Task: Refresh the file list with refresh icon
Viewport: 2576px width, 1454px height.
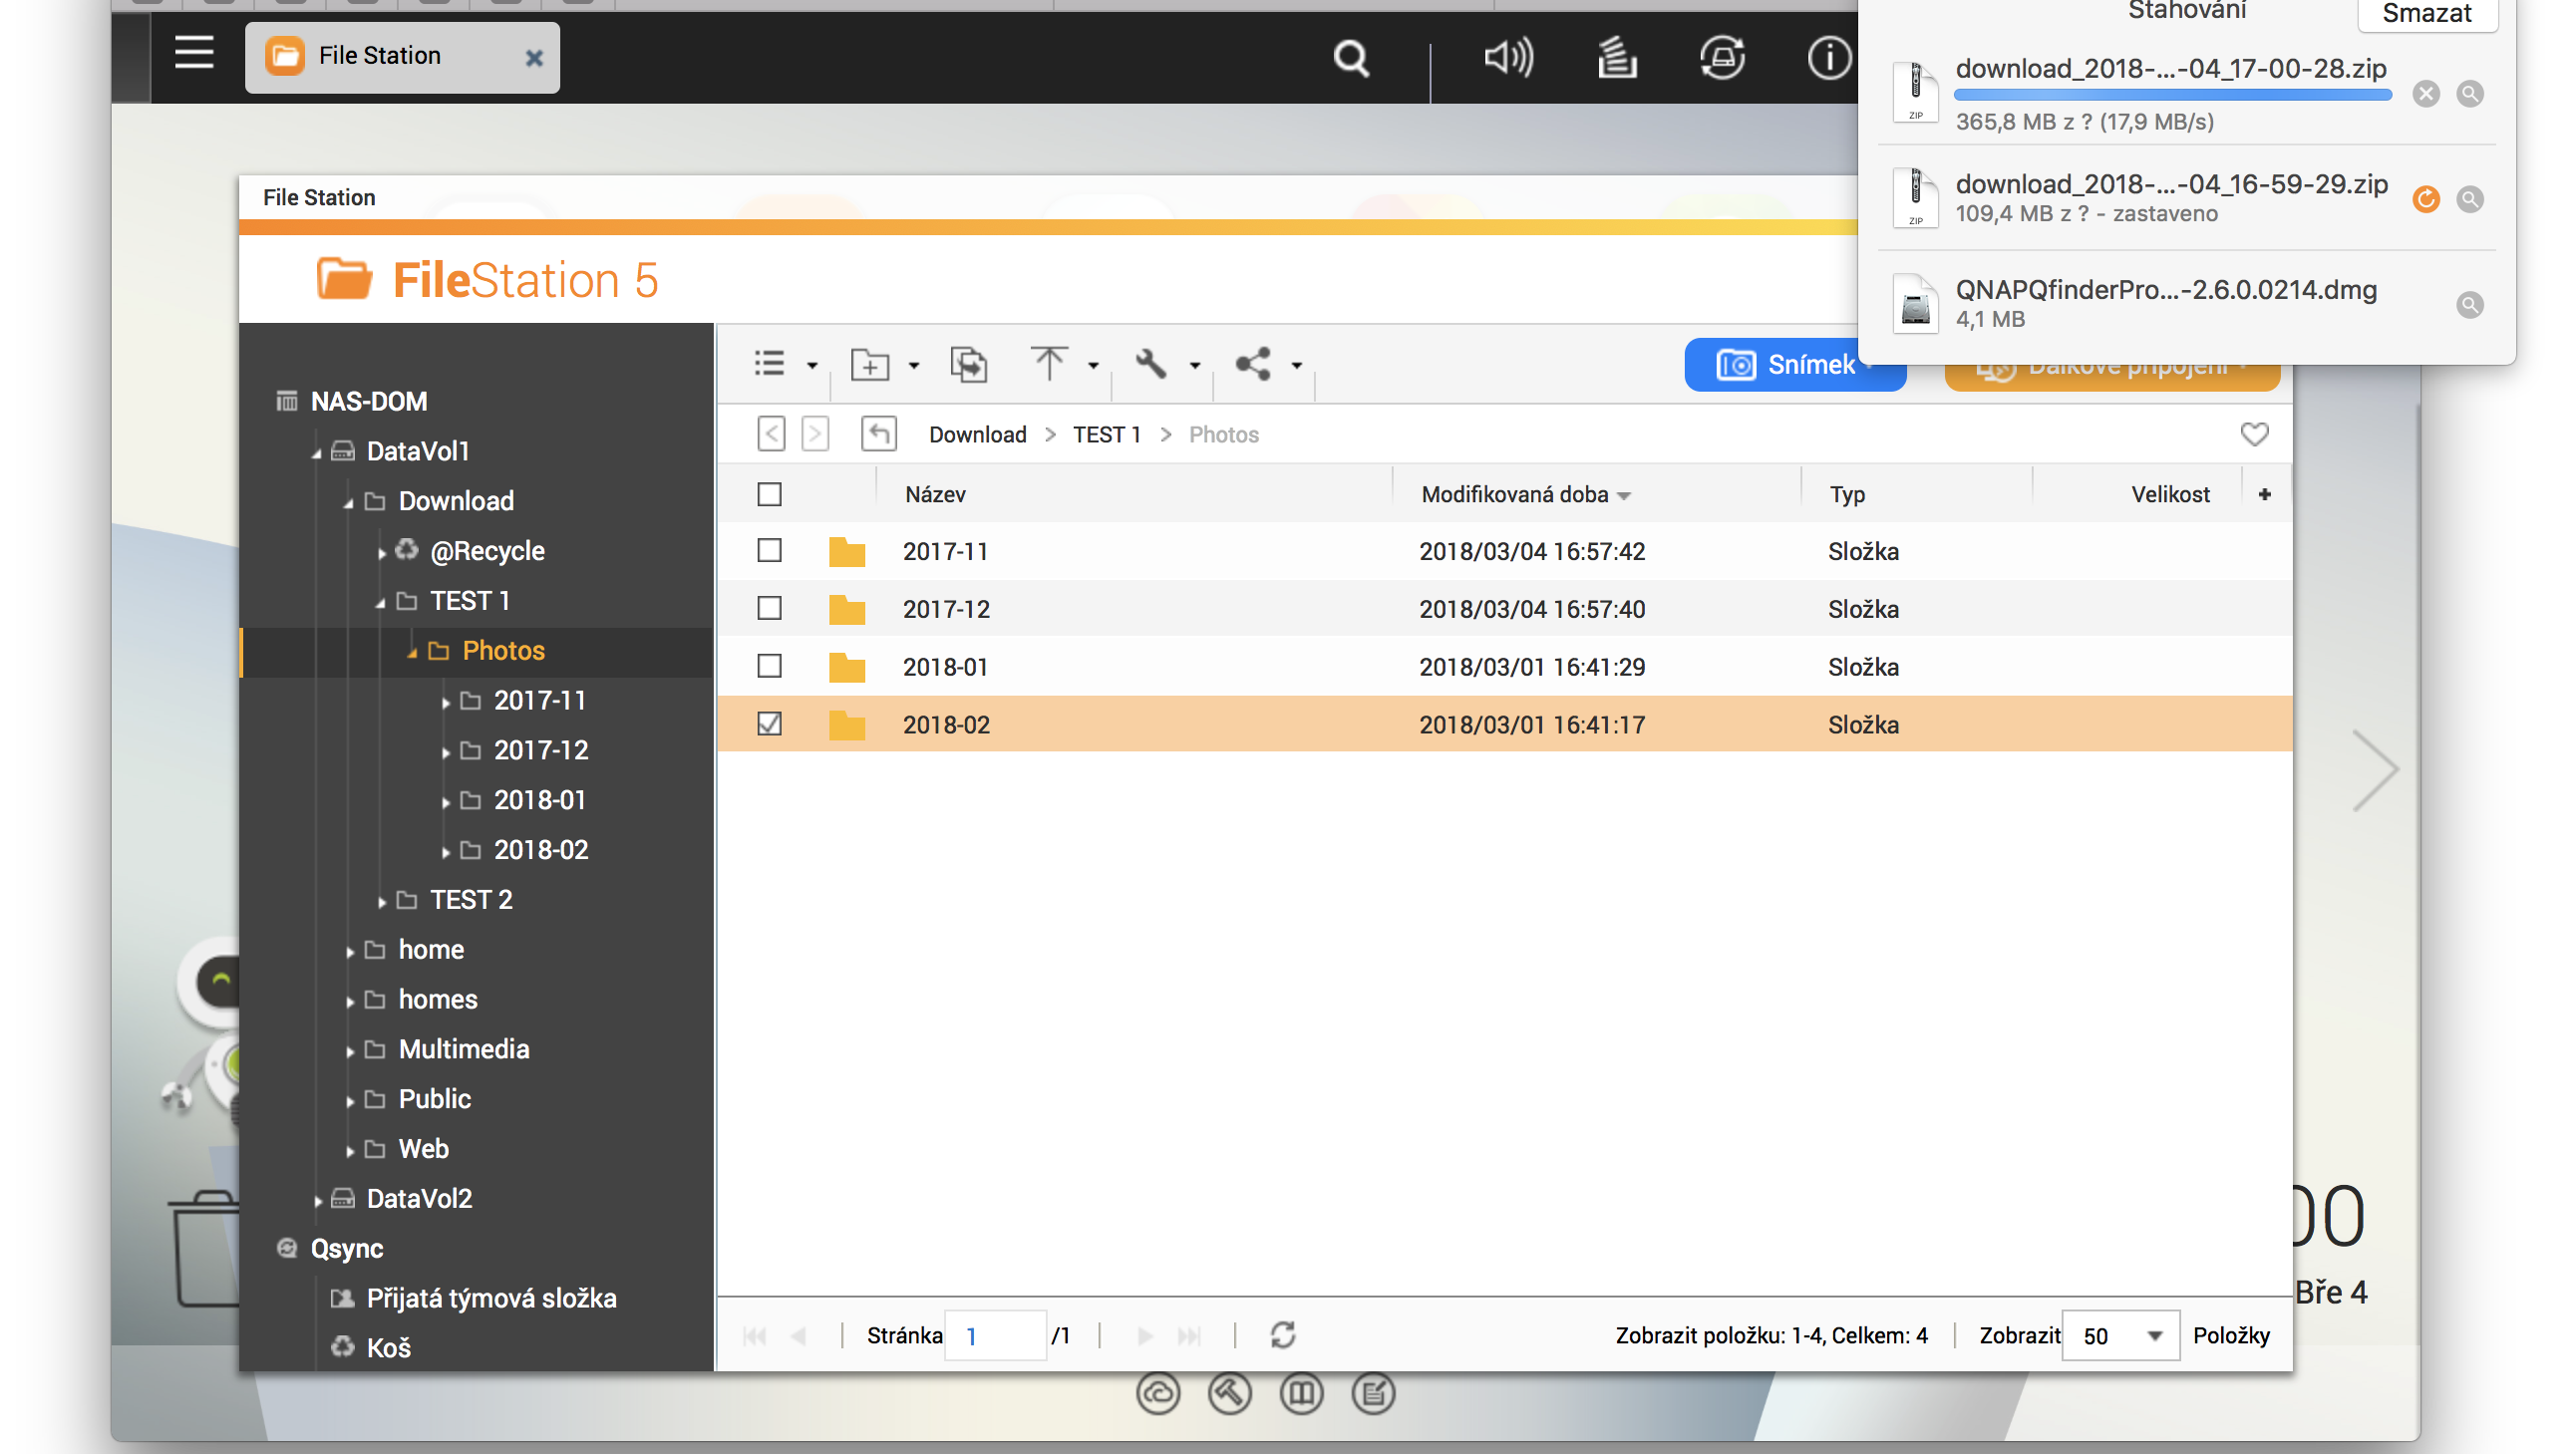Action: tap(1283, 1334)
